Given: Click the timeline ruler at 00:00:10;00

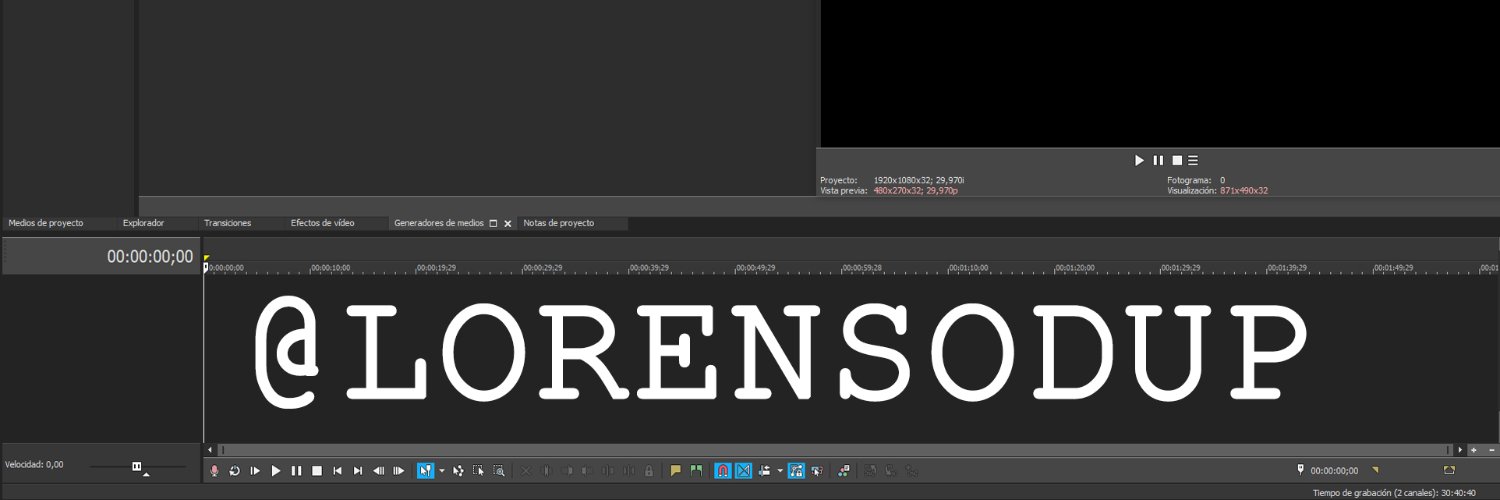Looking at the screenshot, I should tap(330, 268).
